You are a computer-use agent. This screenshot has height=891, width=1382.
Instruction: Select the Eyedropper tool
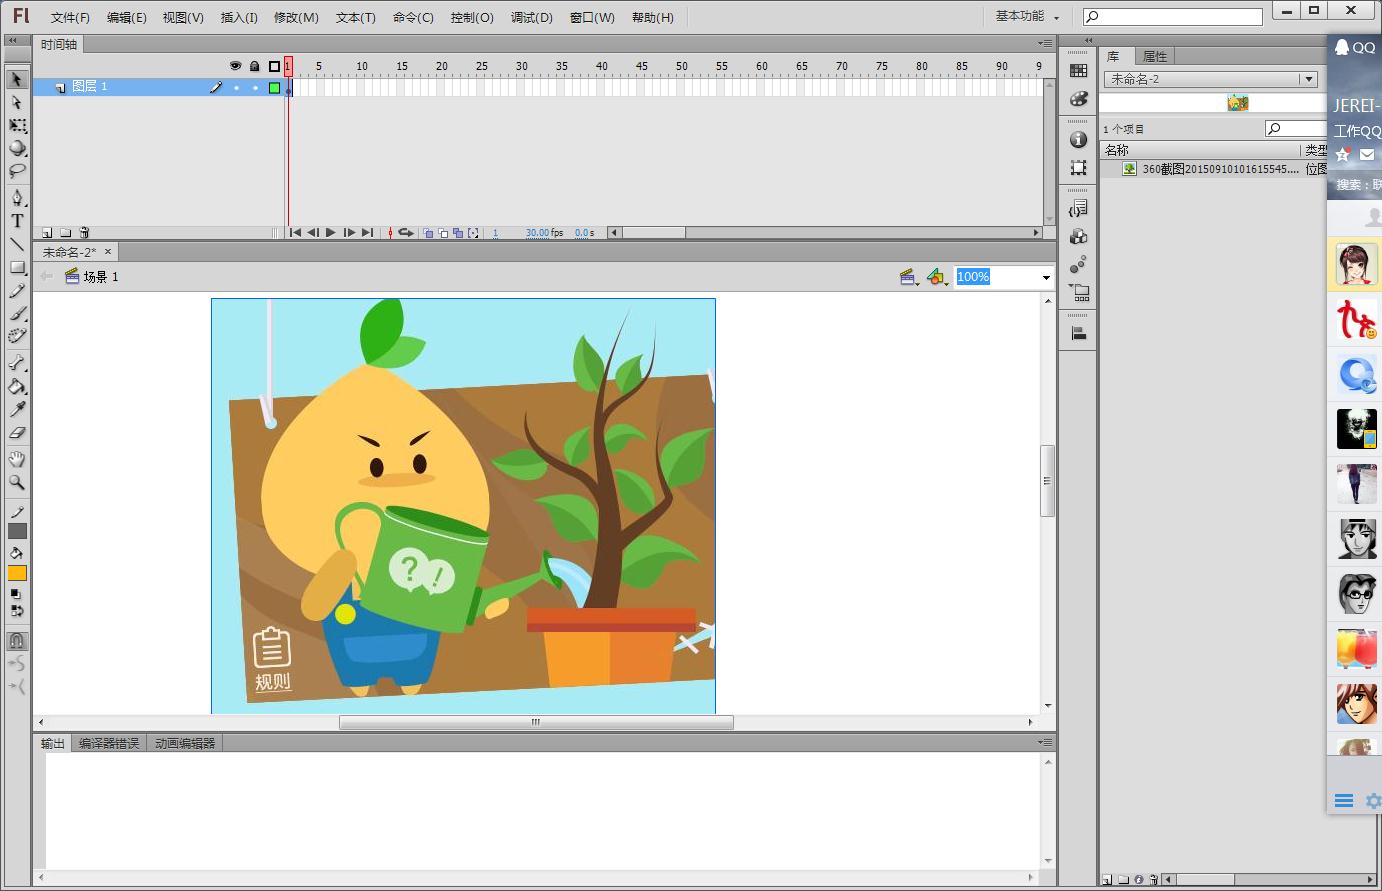pyautogui.click(x=17, y=410)
